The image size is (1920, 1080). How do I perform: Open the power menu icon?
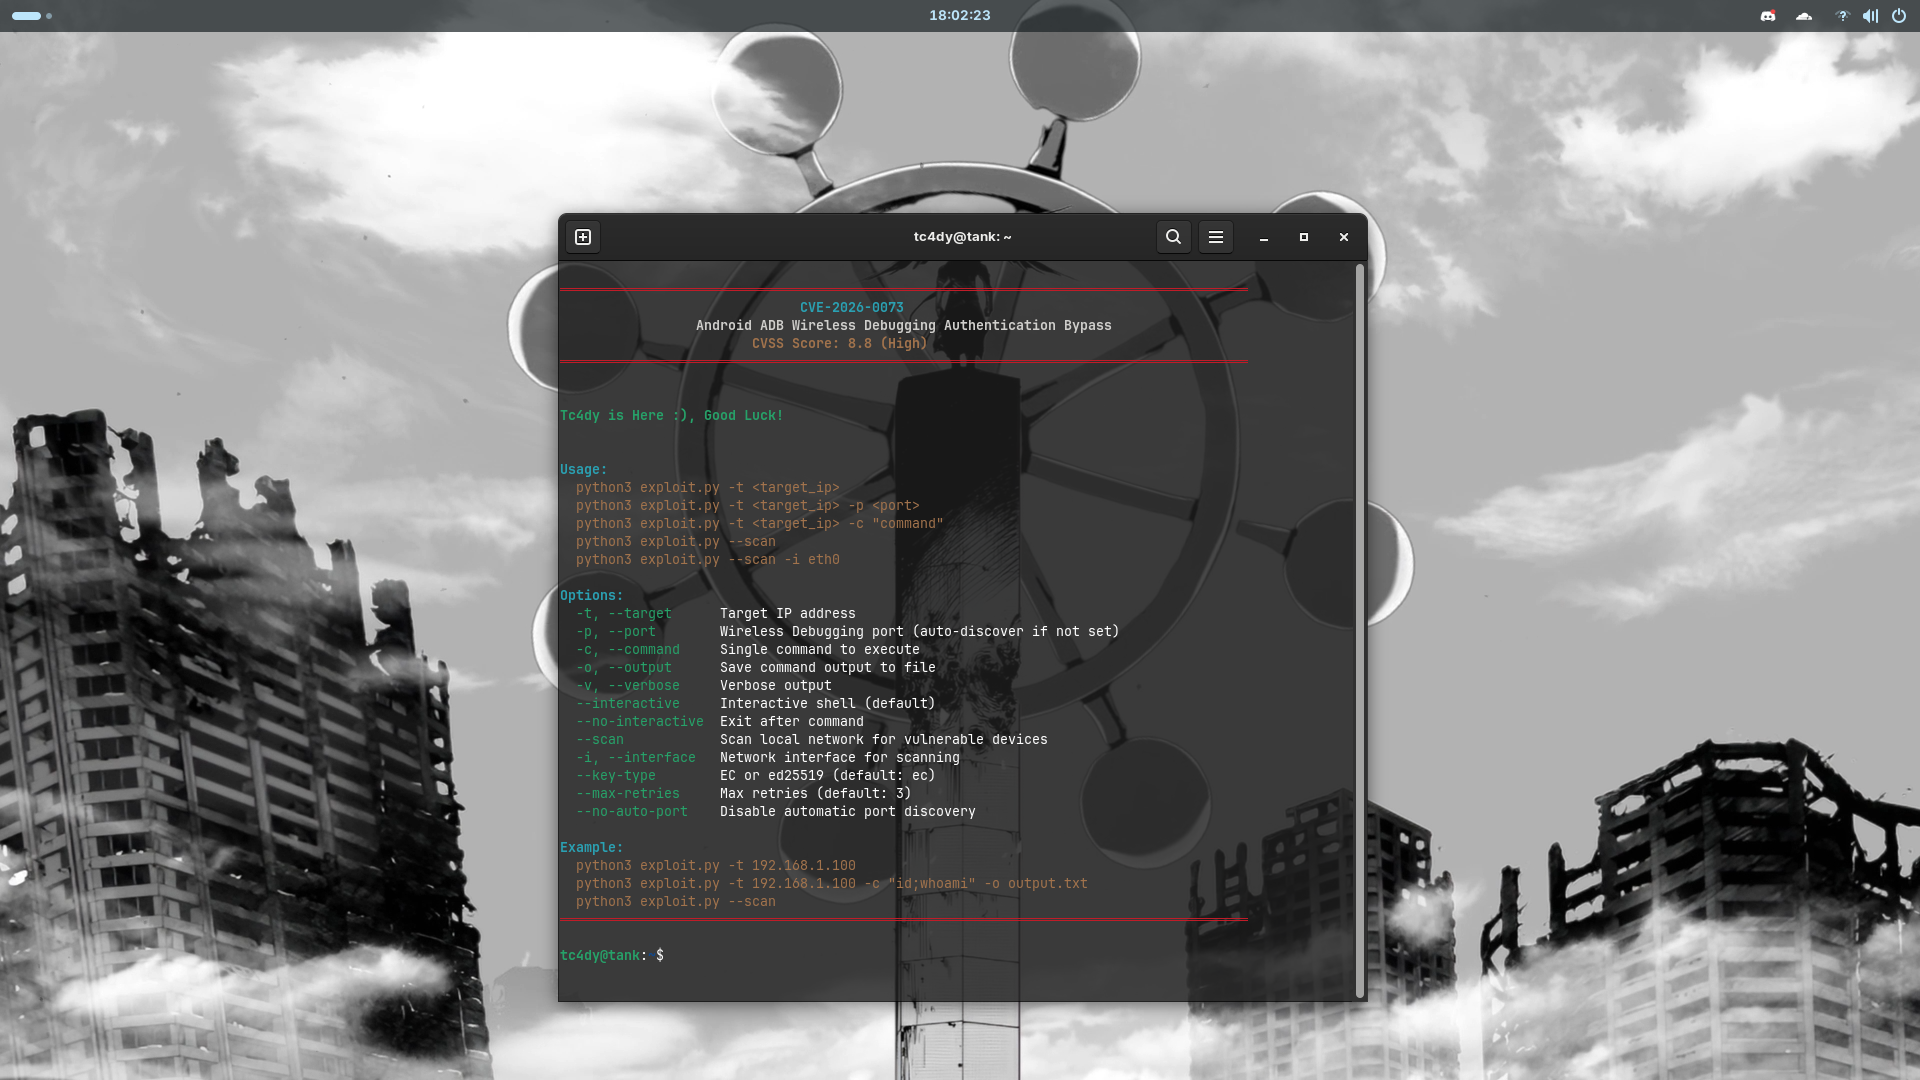(1898, 16)
